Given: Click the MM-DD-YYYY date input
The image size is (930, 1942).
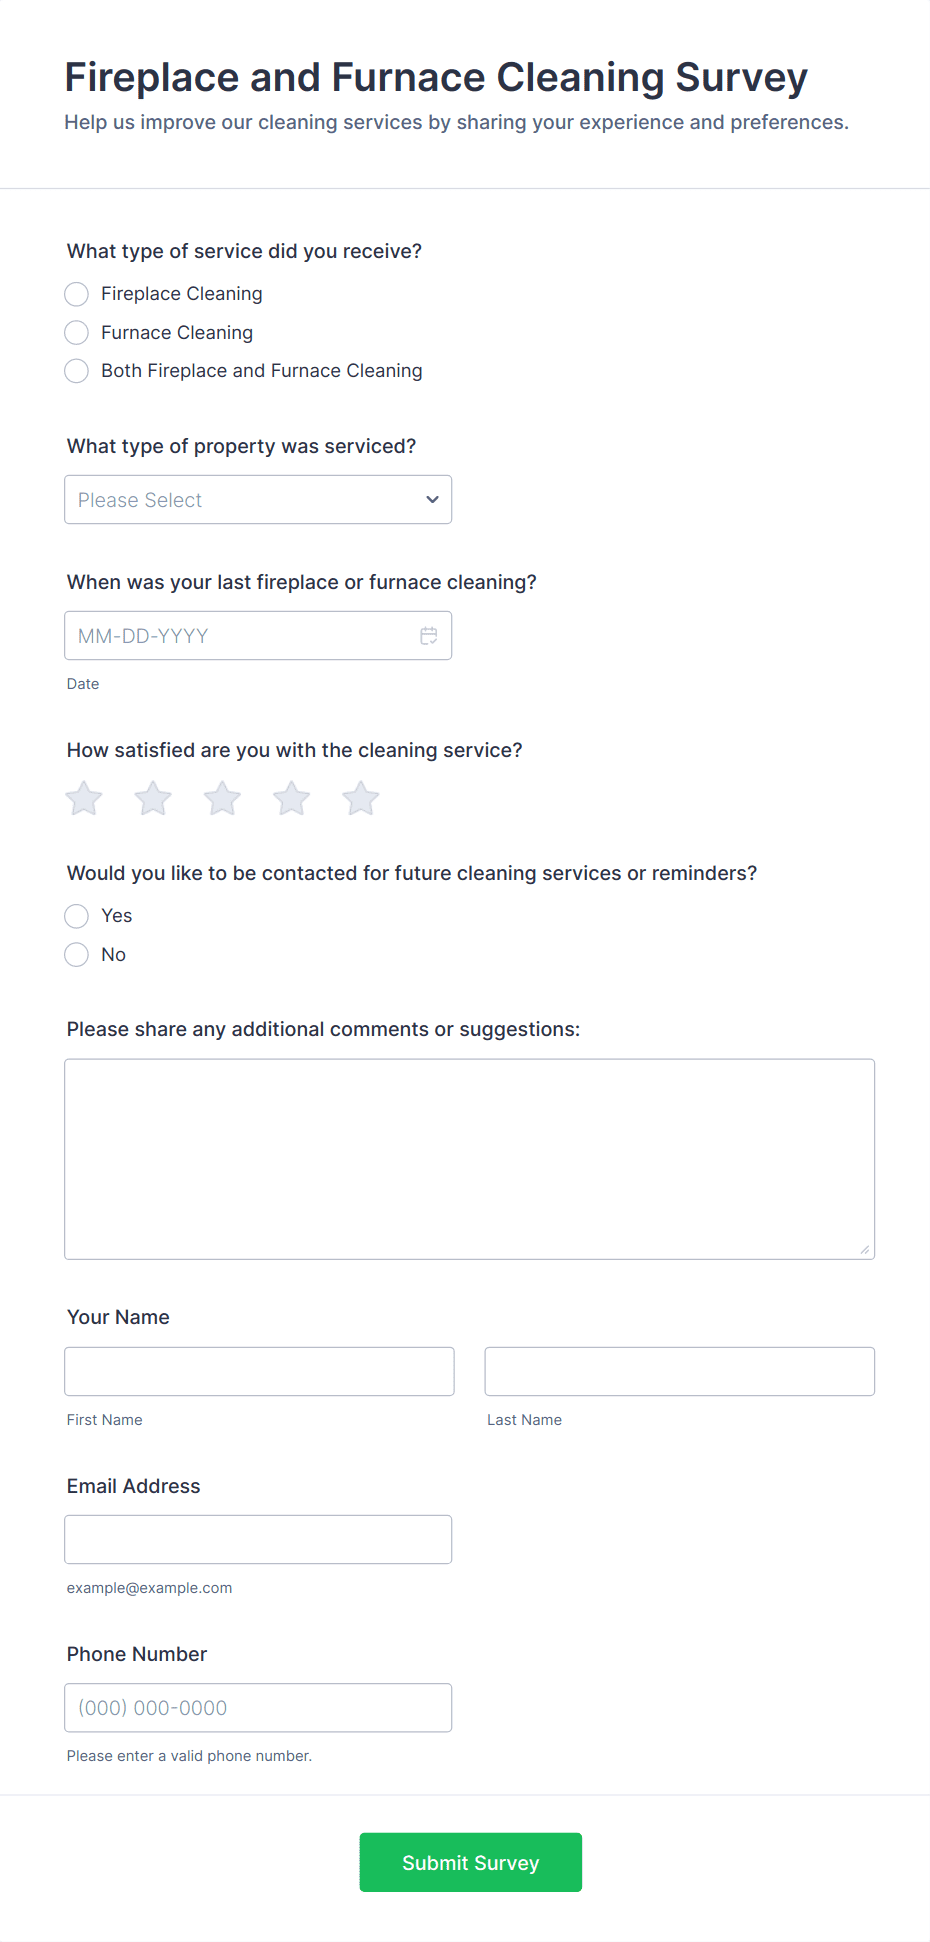Looking at the screenshot, I should click(x=258, y=636).
